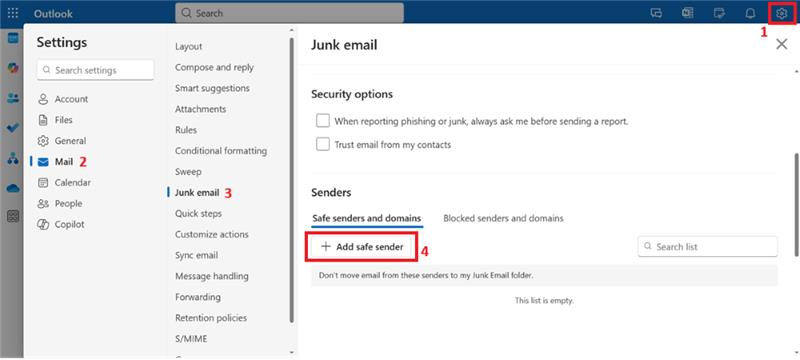800x360 pixels.
Task: Click the magnifier icon in Search list
Action: coord(648,247)
